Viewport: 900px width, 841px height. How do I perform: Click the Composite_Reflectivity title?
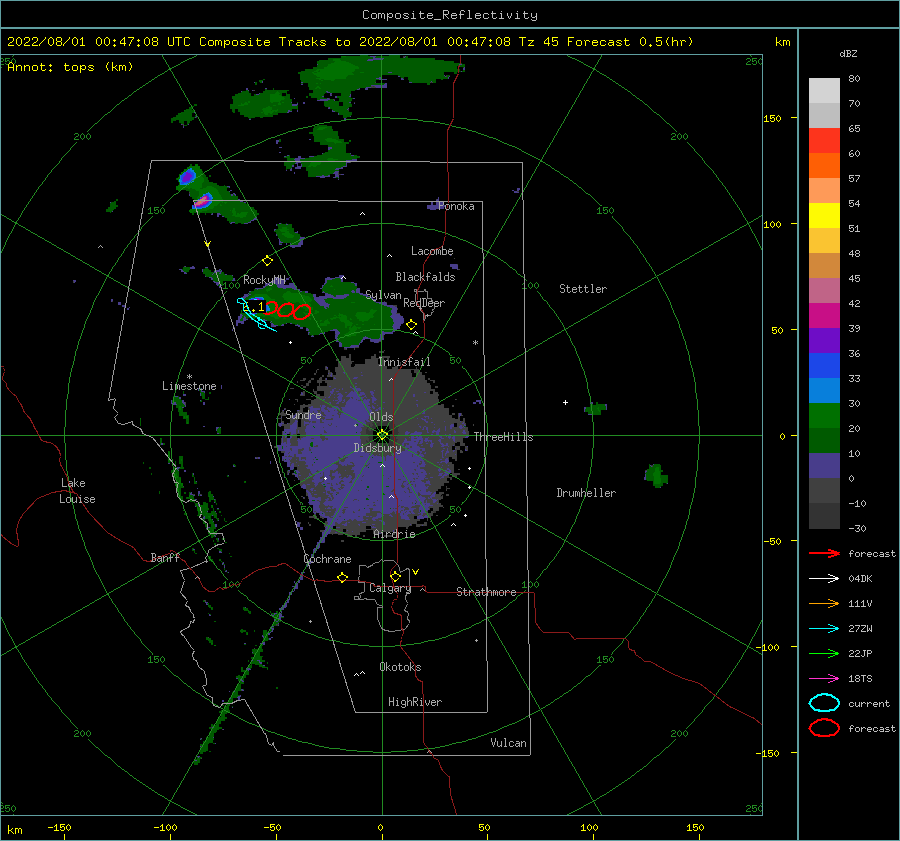coord(449,15)
